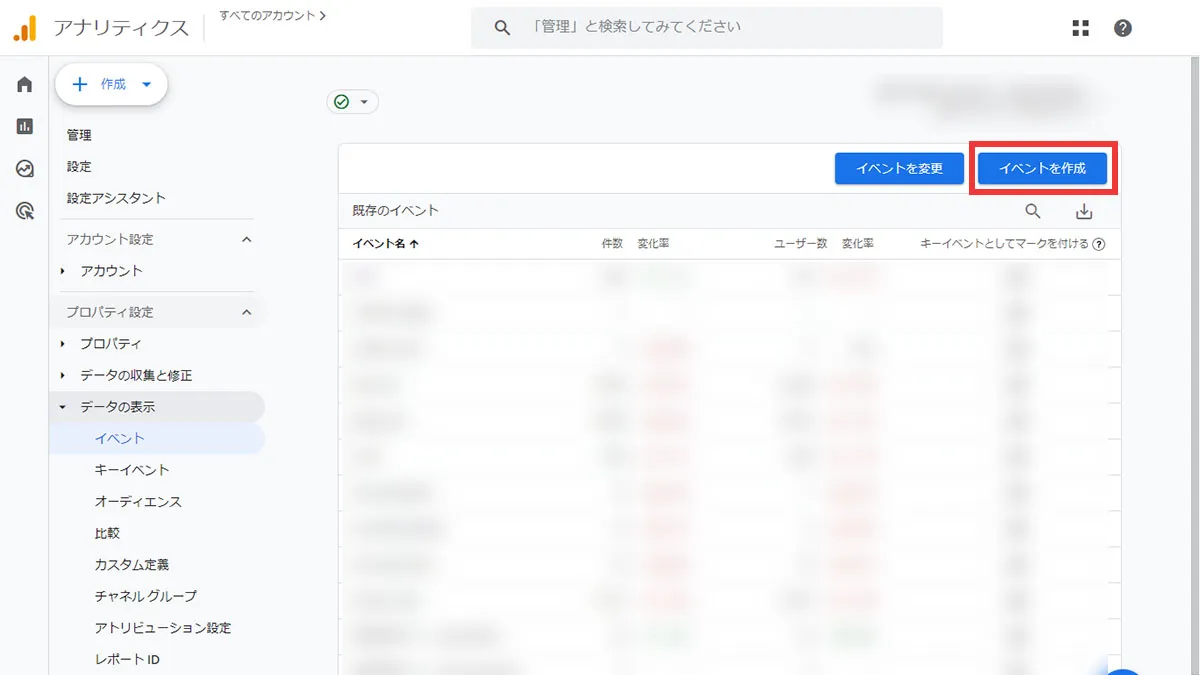Open the Google apps grid icon

coord(1080,28)
